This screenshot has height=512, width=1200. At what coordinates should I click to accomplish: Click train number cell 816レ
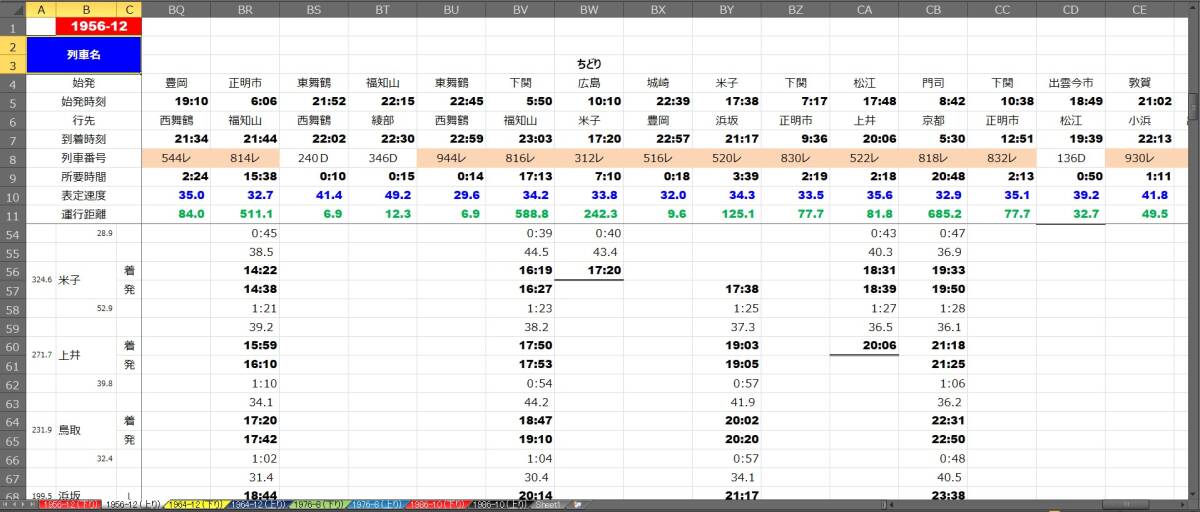pyautogui.click(x=520, y=158)
